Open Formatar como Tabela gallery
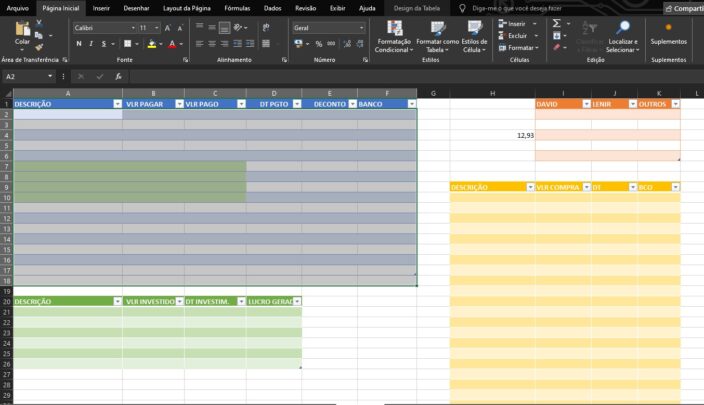The image size is (704, 405). click(437, 38)
